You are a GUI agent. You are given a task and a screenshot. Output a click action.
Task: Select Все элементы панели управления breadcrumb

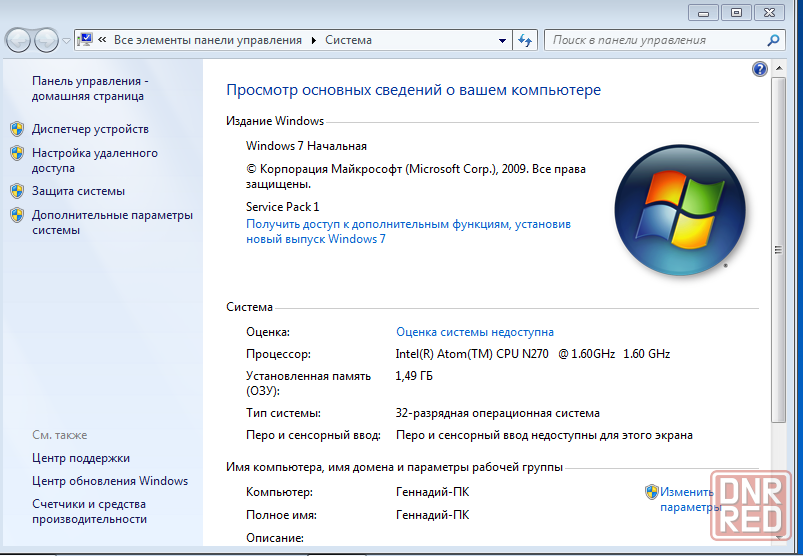click(207, 40)
